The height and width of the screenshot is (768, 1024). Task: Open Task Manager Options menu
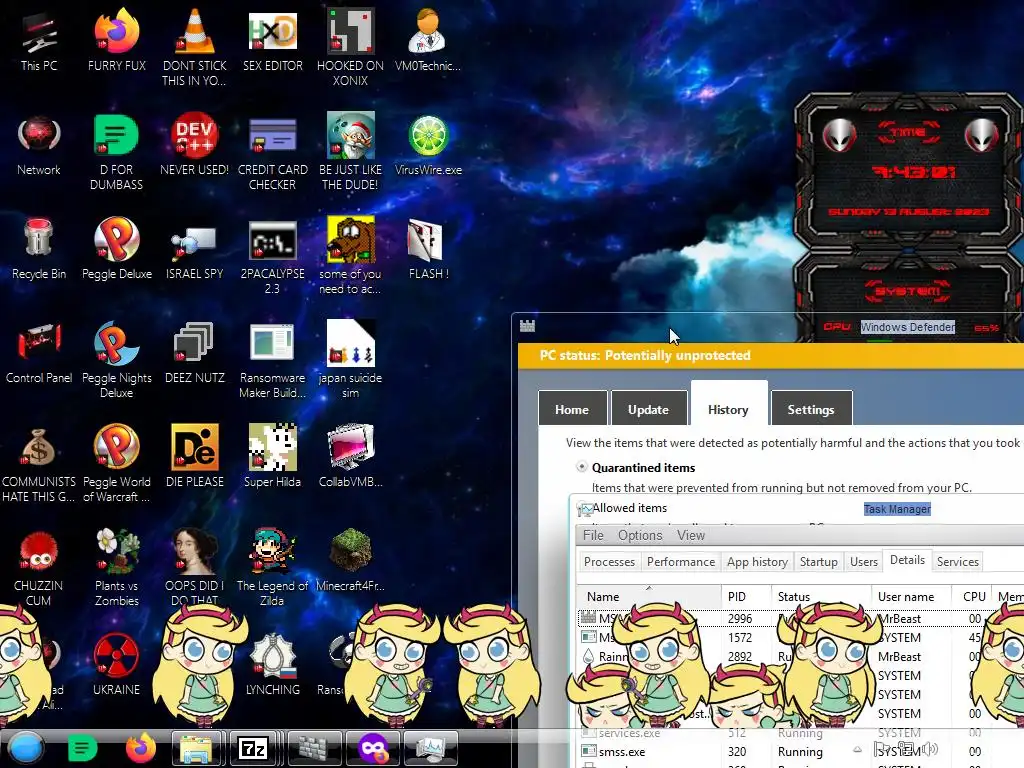coord(640,536)
